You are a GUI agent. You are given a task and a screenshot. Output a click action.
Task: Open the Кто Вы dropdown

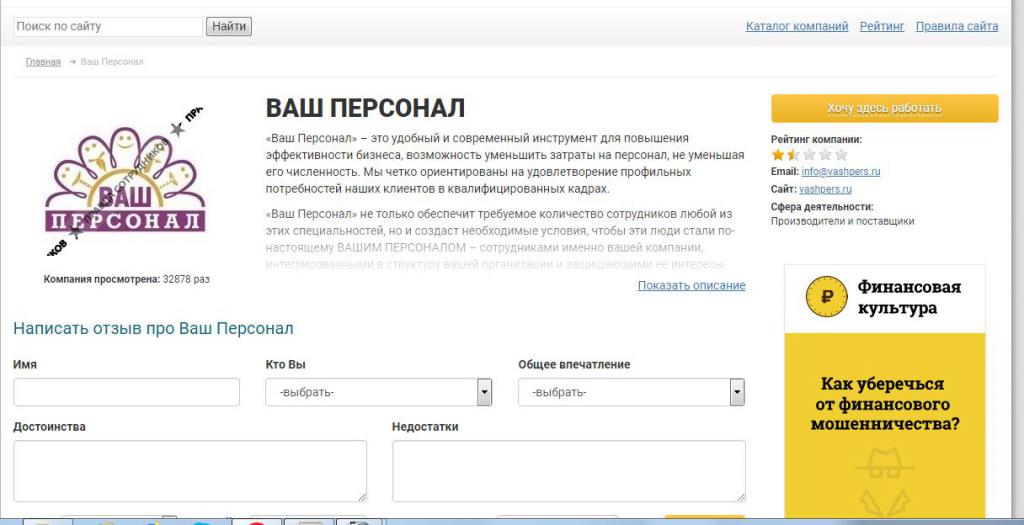379,392
